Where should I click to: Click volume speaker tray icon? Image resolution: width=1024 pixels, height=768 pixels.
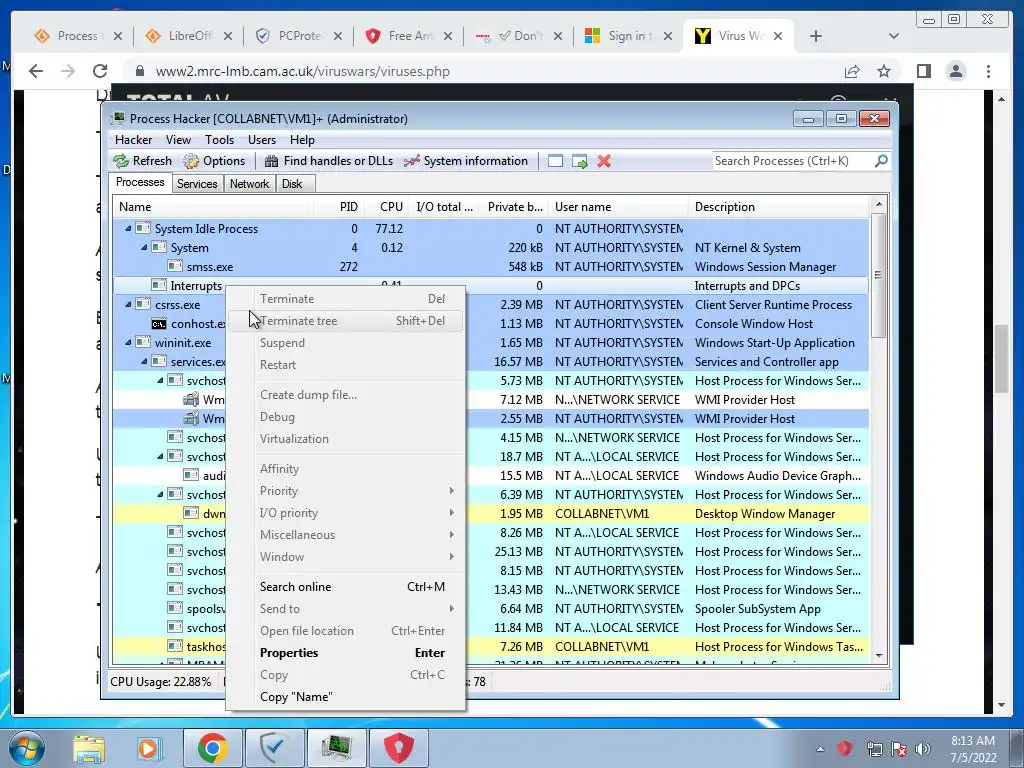point(923,749)
